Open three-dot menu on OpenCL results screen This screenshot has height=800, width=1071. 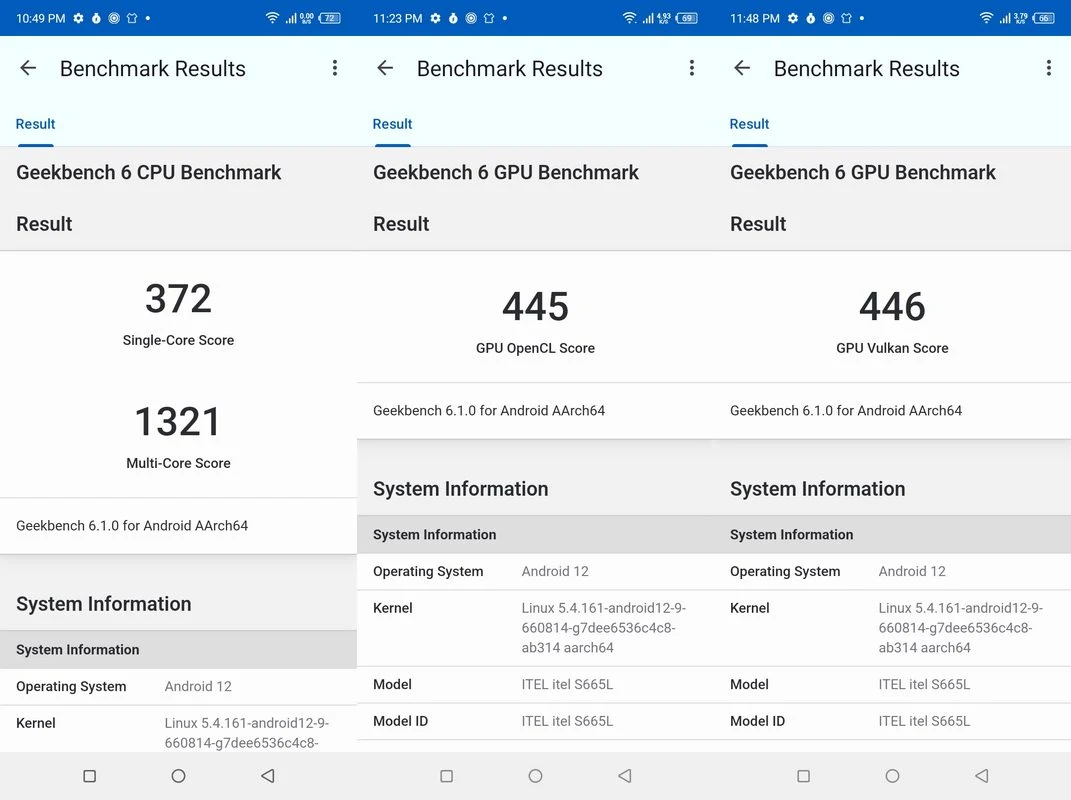(692, 68)
